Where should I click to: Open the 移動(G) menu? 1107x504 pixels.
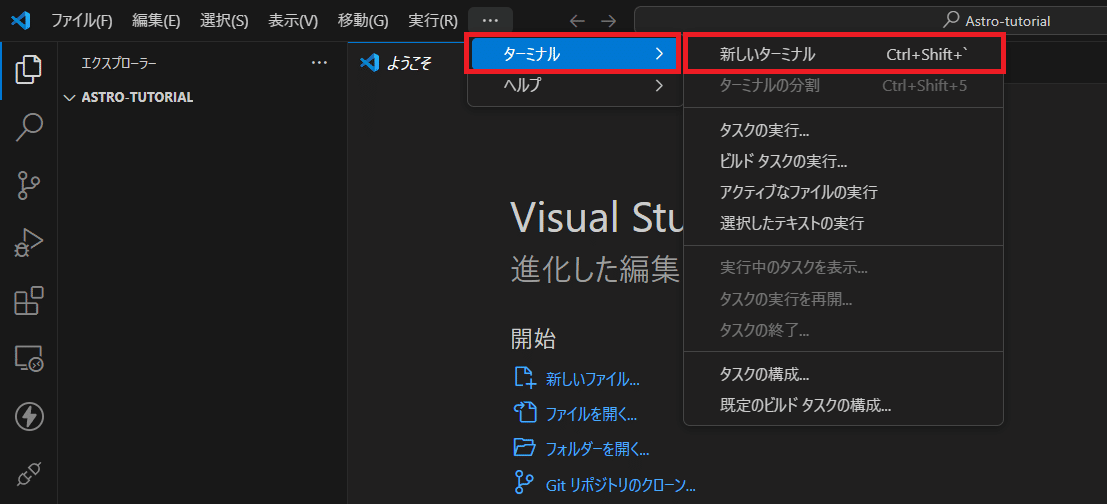(363, 21)
